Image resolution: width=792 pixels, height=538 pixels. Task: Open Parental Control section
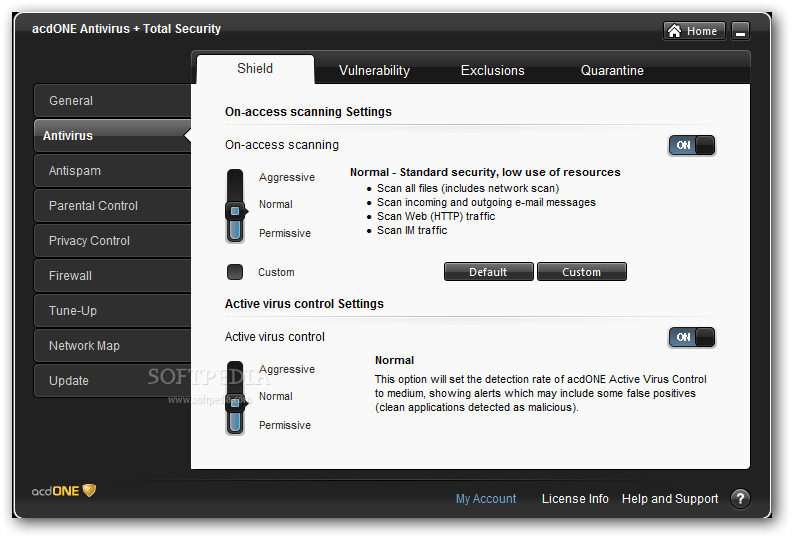pyautogui.click(x=112, y=206)
